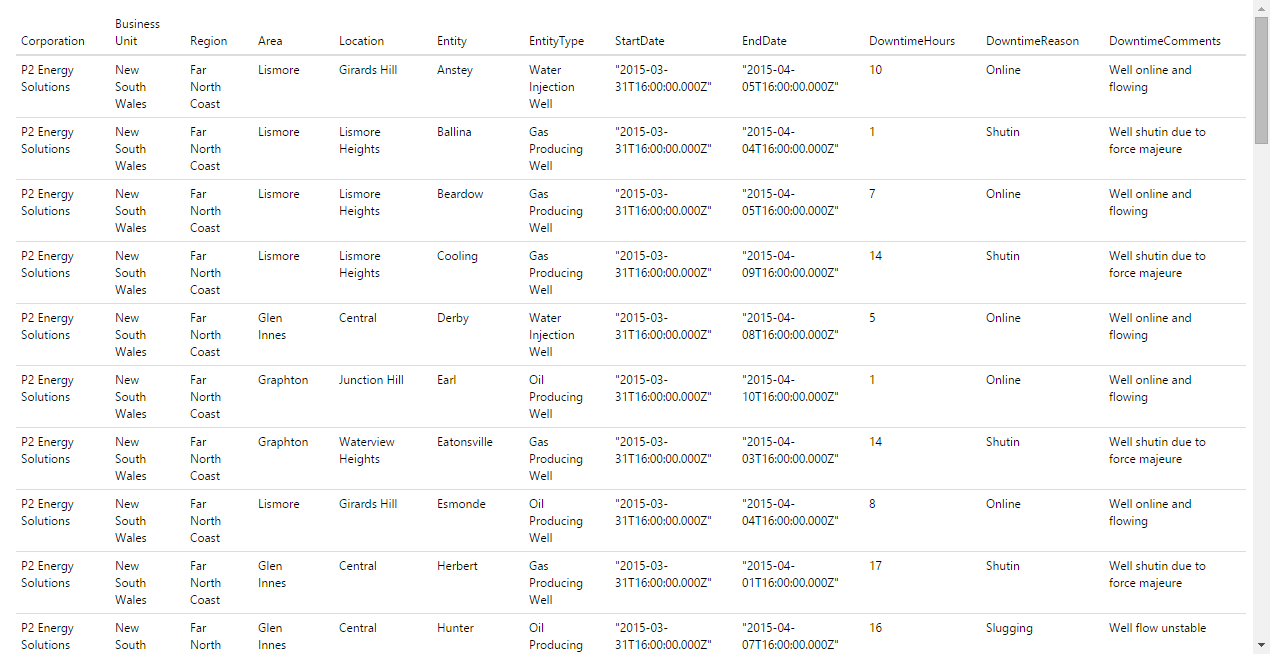This screenshot has height=659, width=1271.
Task: Select the Anstey entity cell
Action: 455,70
